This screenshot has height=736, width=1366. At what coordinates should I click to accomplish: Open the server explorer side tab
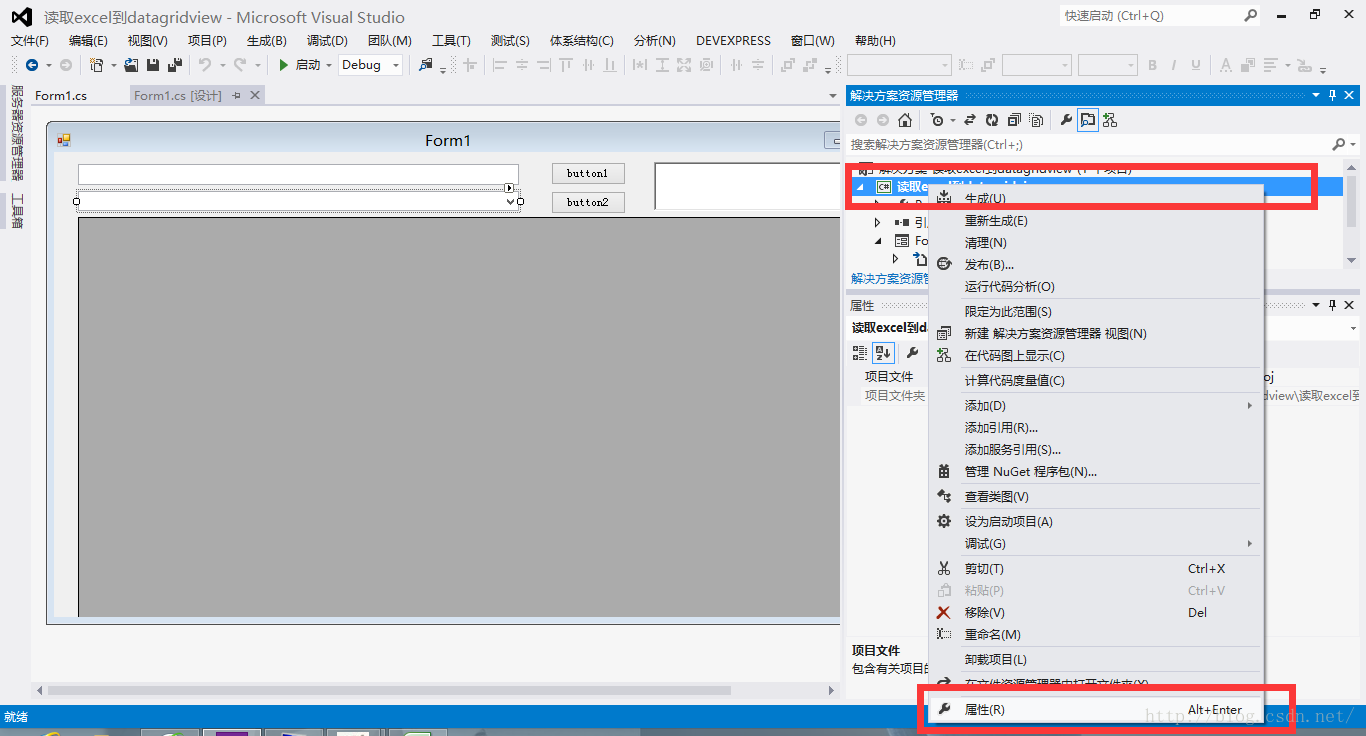click(16, 133)
